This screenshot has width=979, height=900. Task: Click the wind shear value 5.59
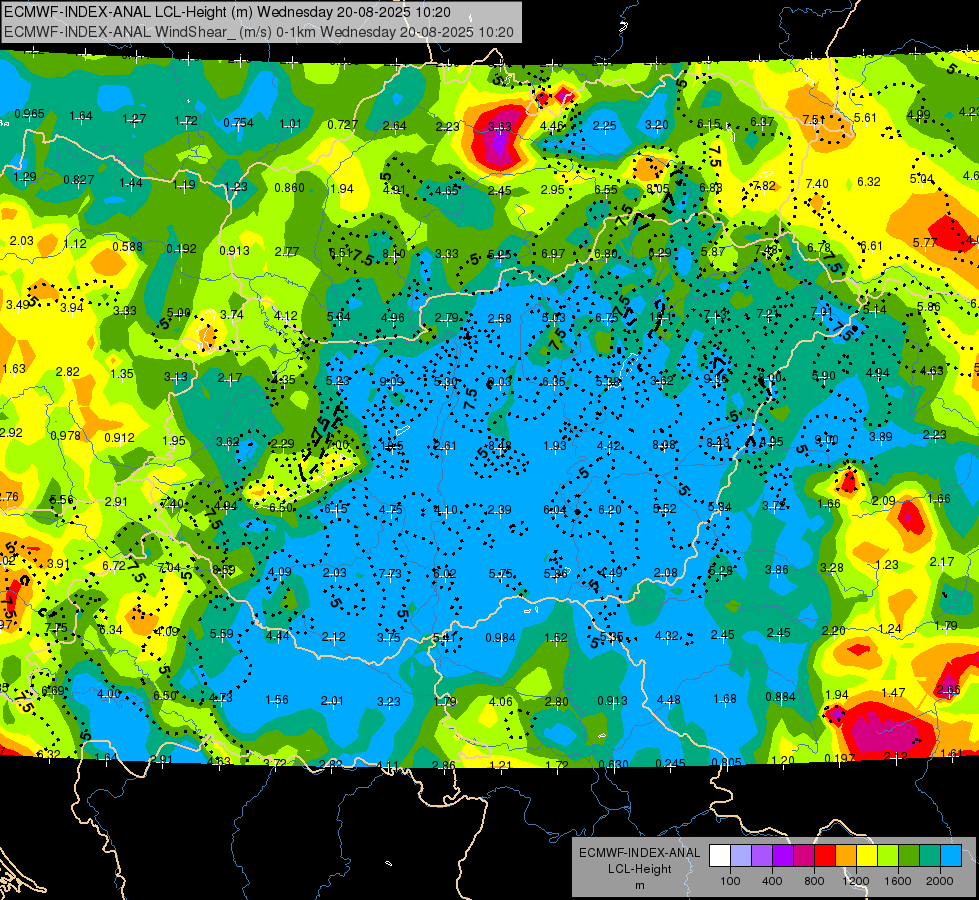pyautogui.click(x=222, y=634)
